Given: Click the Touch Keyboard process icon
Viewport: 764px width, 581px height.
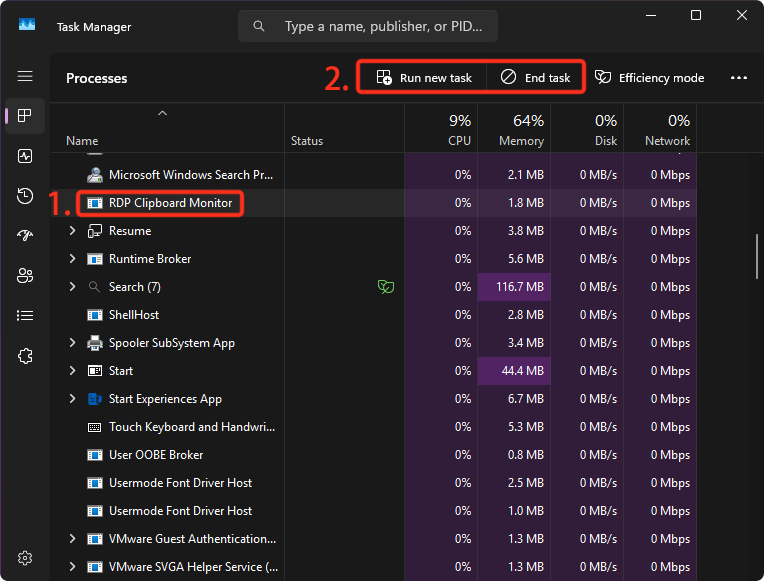Looking at the screenshot, I should (95, 427).
